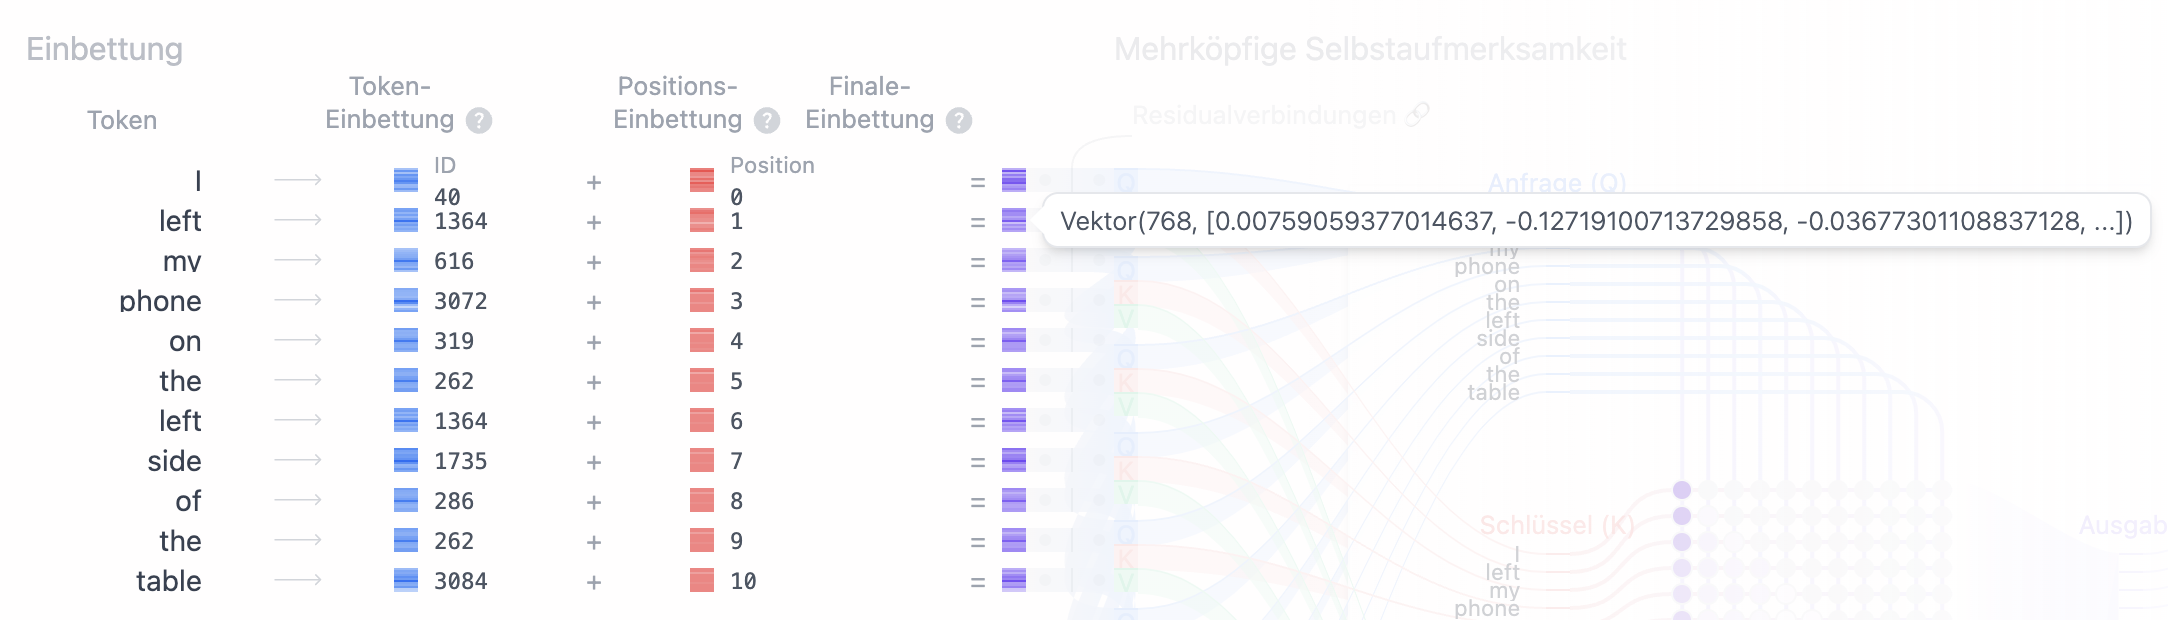Image resolution: width=2168 pixels, height=620 pixels.
Task: Select the "side" token in the Token column
Action: click(x=174, y=461)
